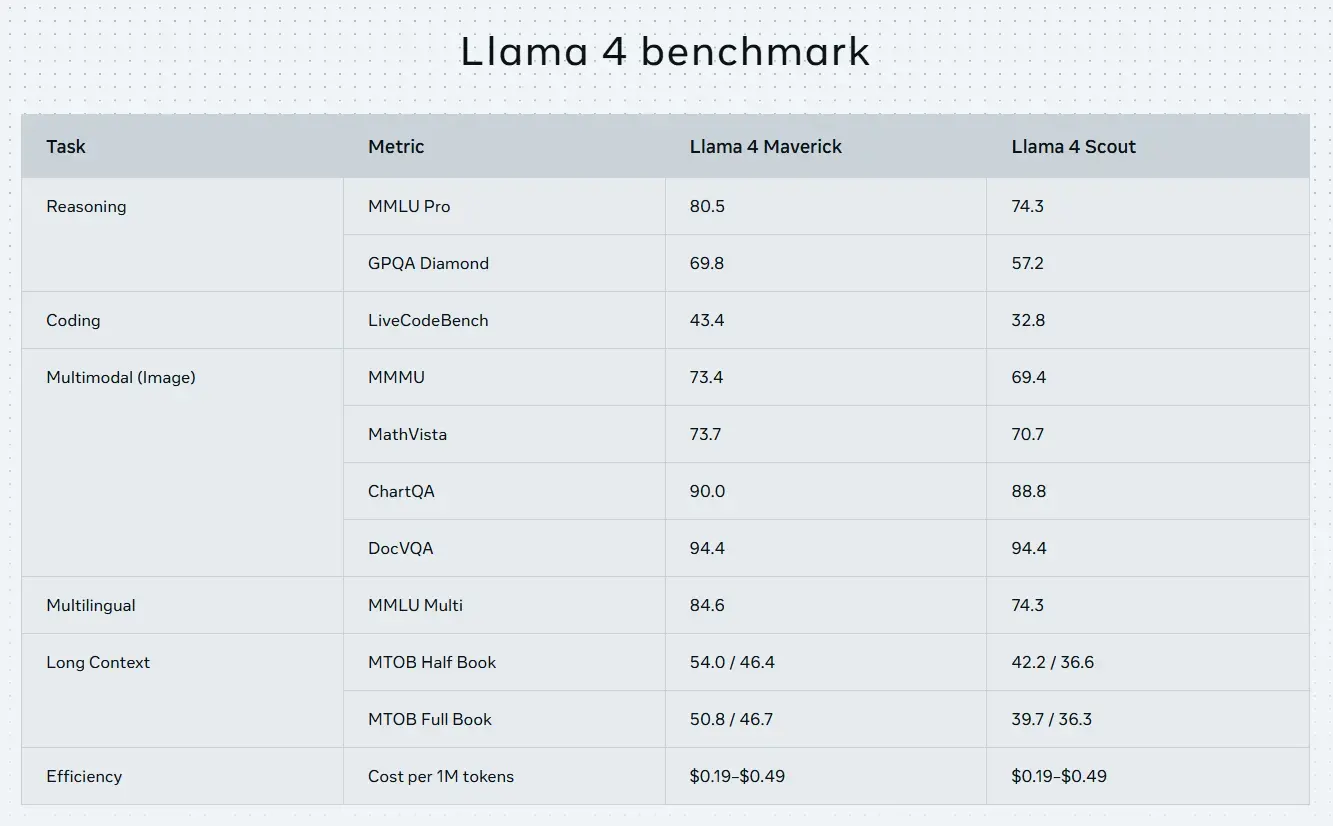The image size is (1333, 826).
Task: Click the MTOB Half Book metric cell
Action: tap(505, 663)
